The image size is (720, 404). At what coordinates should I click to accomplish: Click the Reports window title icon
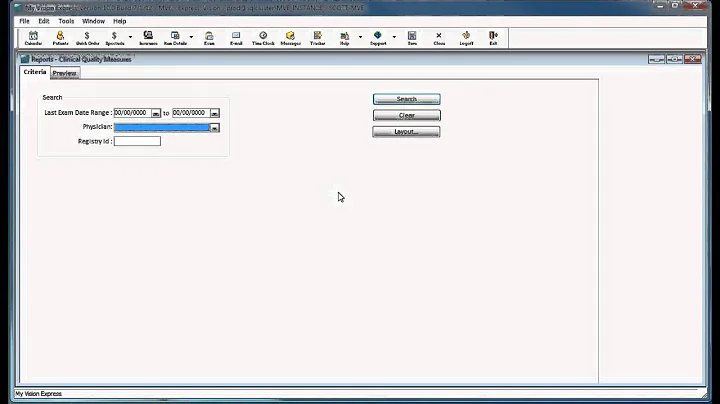tap(25, 59)
